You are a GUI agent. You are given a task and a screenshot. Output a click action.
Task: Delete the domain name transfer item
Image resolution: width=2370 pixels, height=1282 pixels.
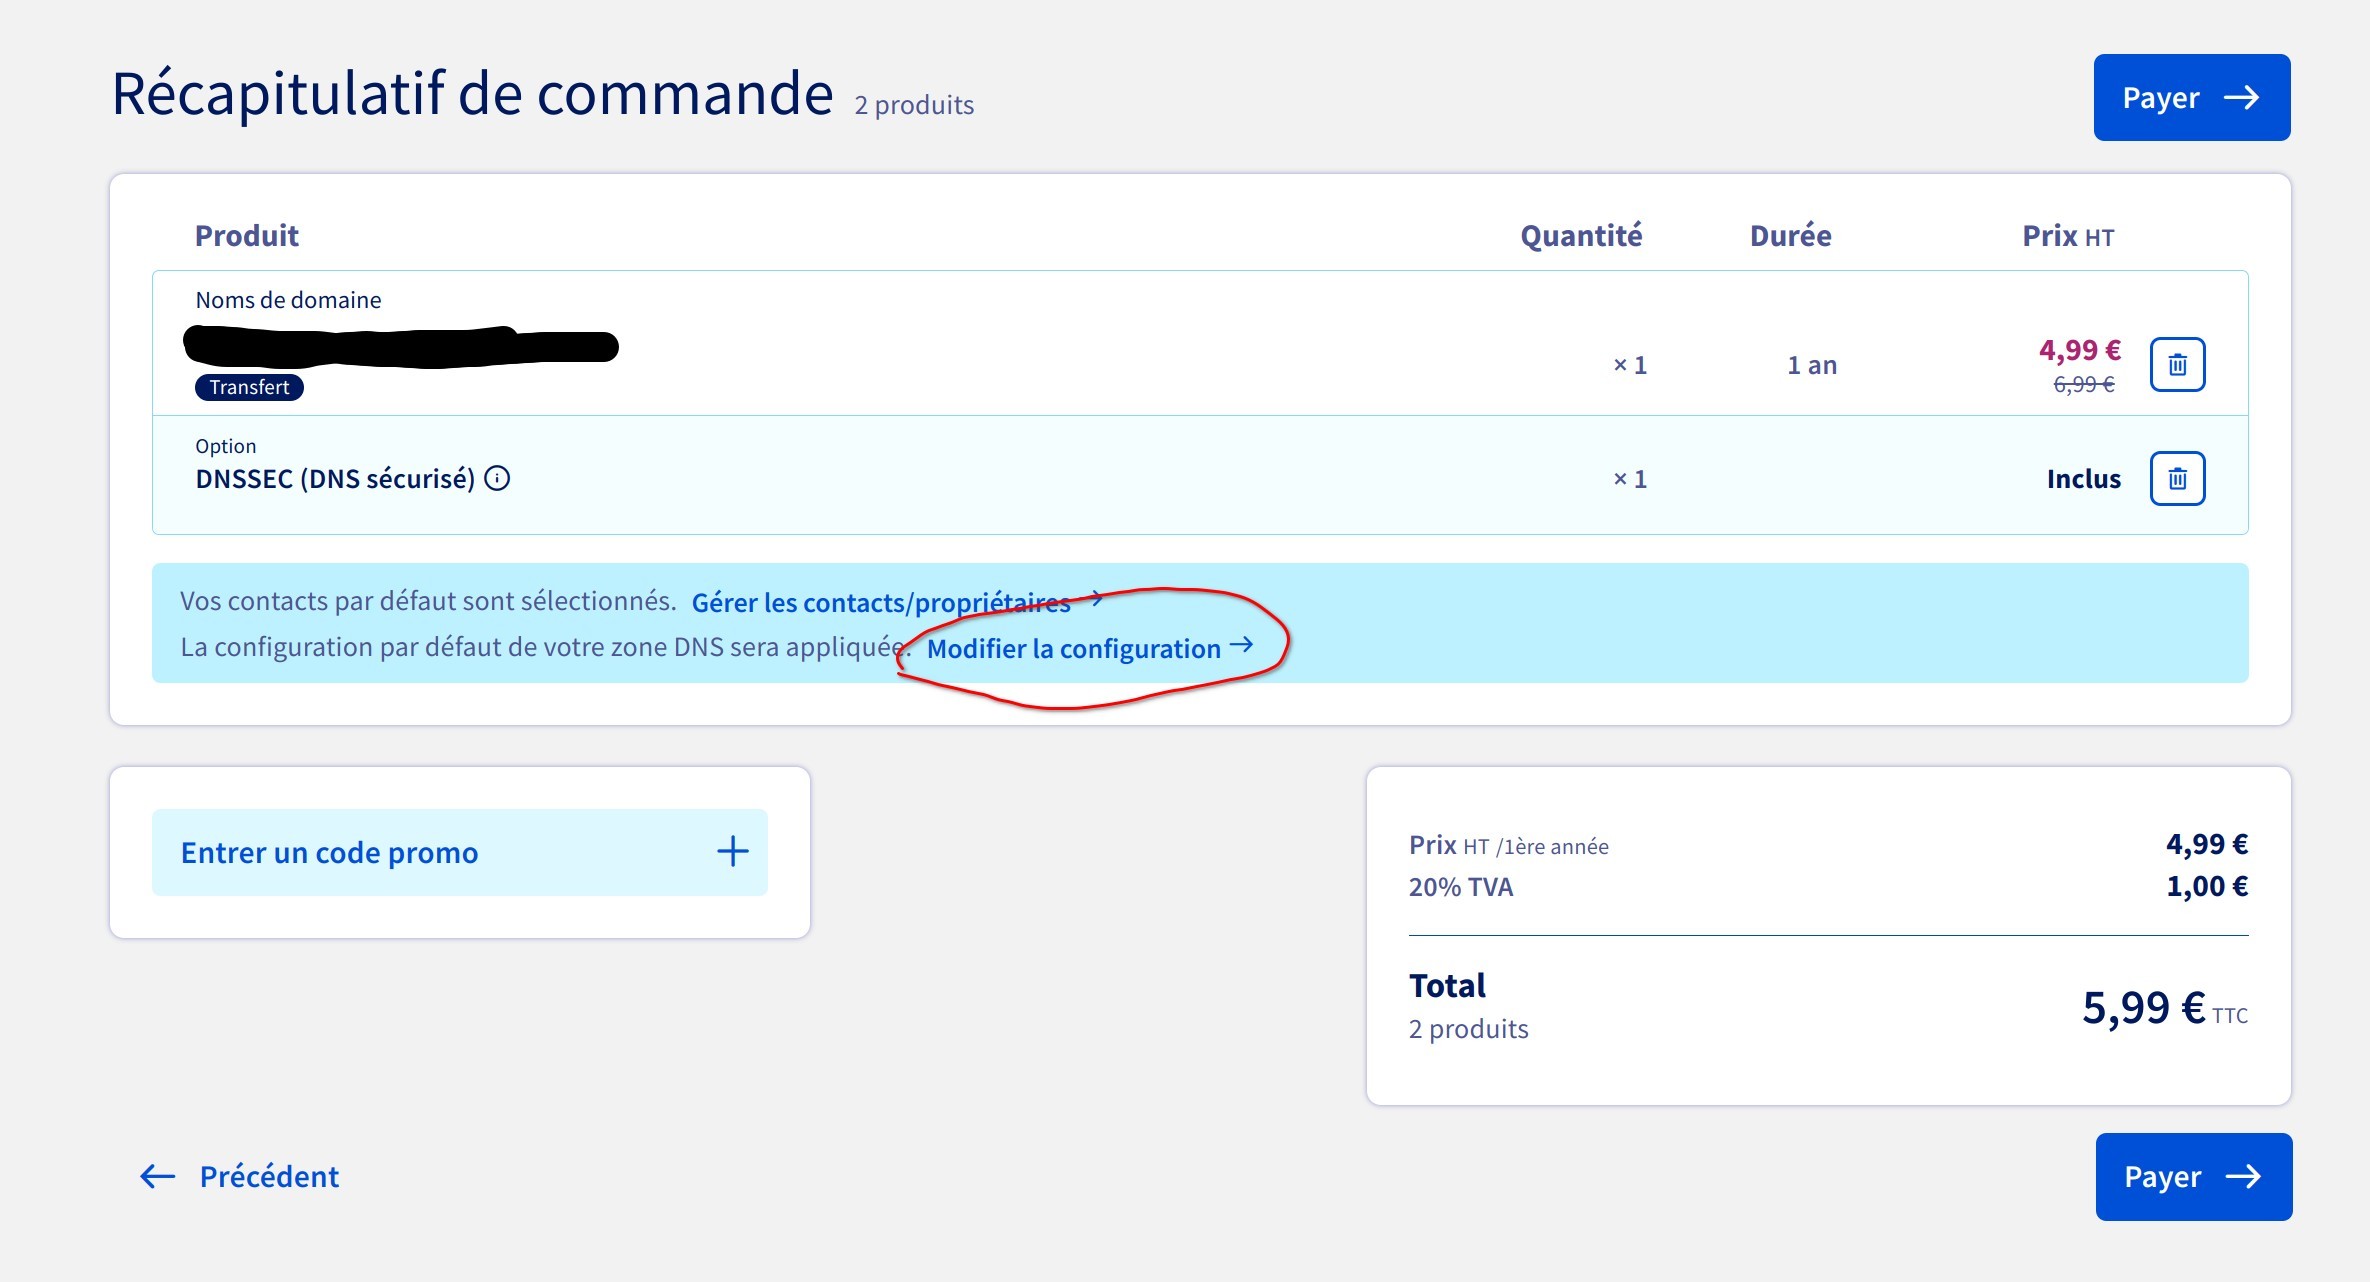click(x=2177, y=365)
